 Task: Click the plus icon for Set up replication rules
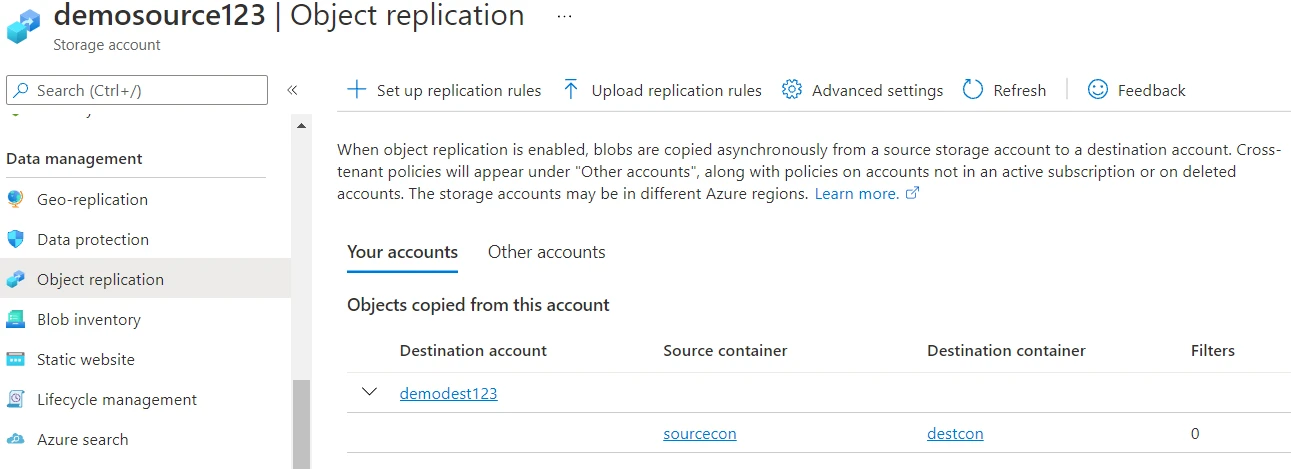pyautogui.click(x=356, y=90)
